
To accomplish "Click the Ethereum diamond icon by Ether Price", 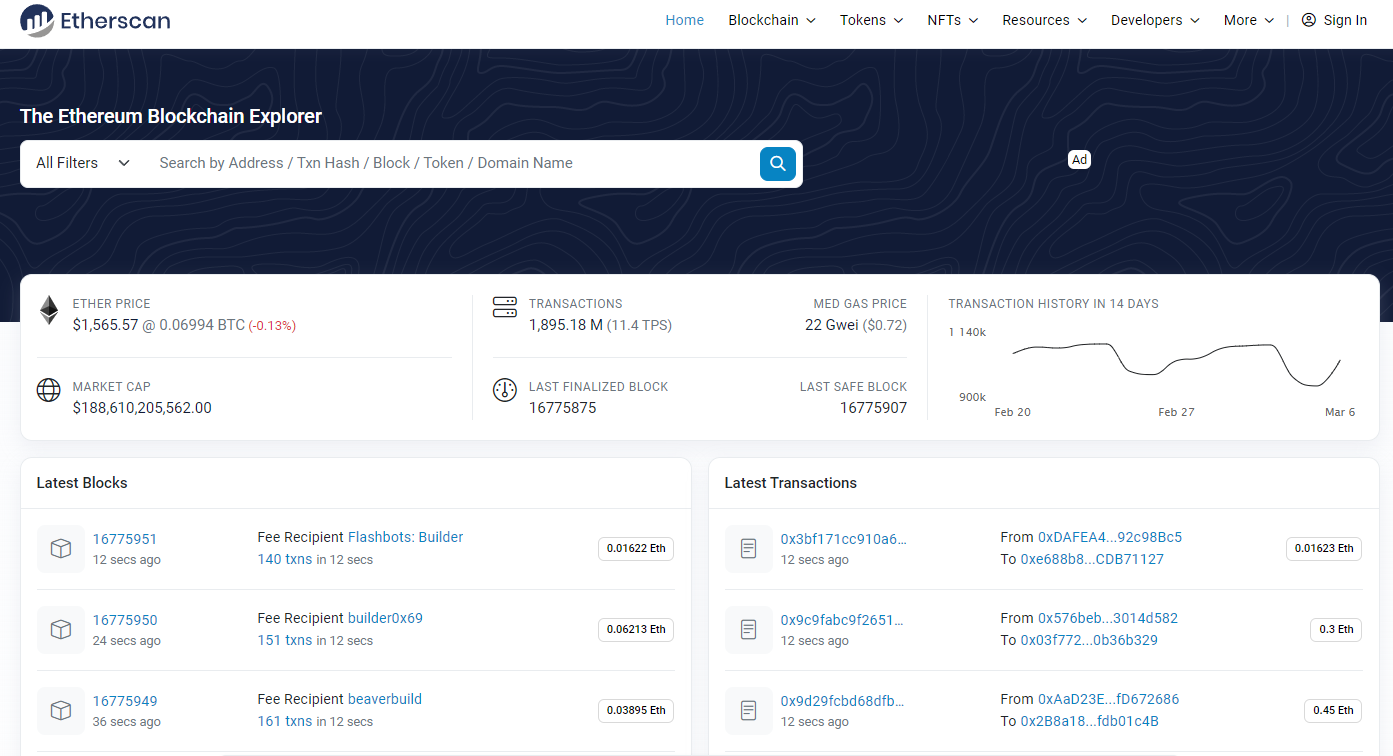I will pyautogui.click(x=49, y=310).
